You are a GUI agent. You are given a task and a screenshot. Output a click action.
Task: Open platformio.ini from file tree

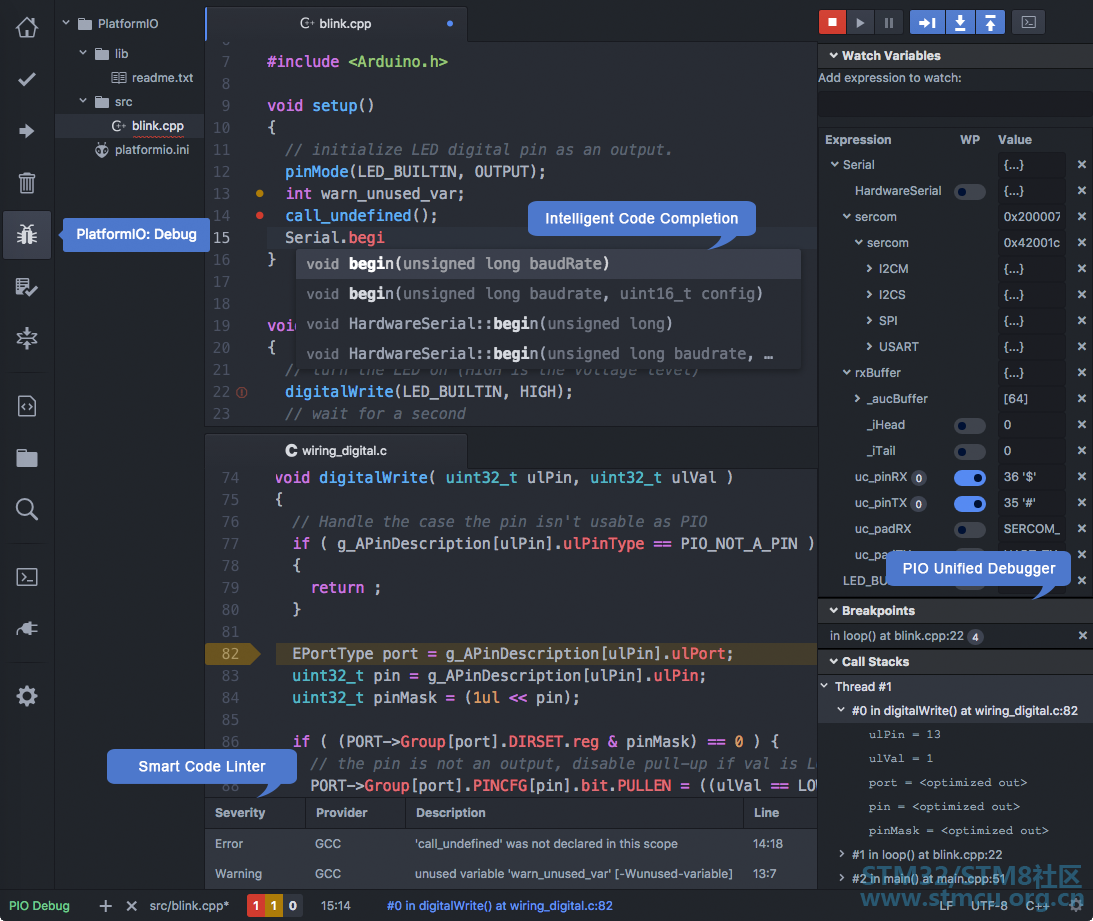click(151, 150)
